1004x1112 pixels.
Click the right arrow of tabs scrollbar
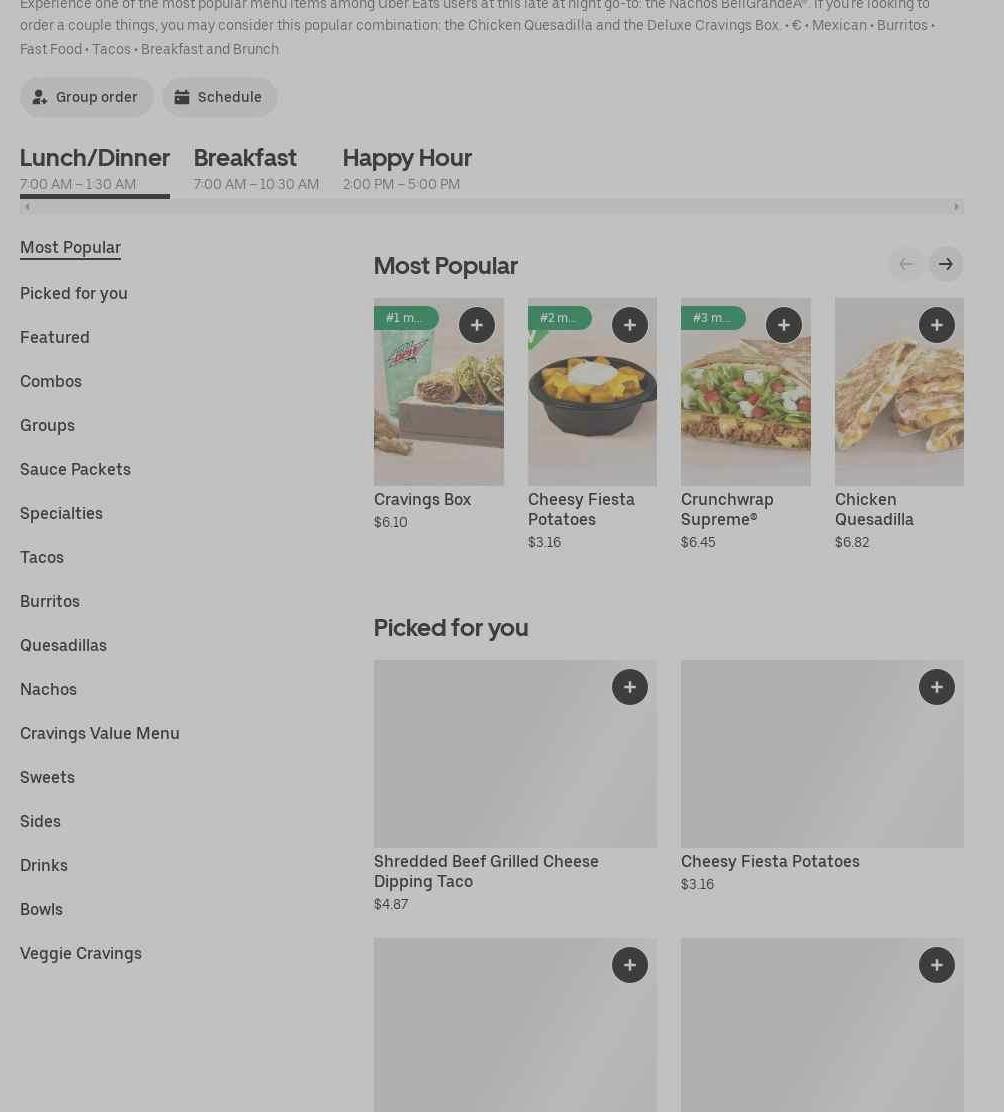tap(956, 207)
